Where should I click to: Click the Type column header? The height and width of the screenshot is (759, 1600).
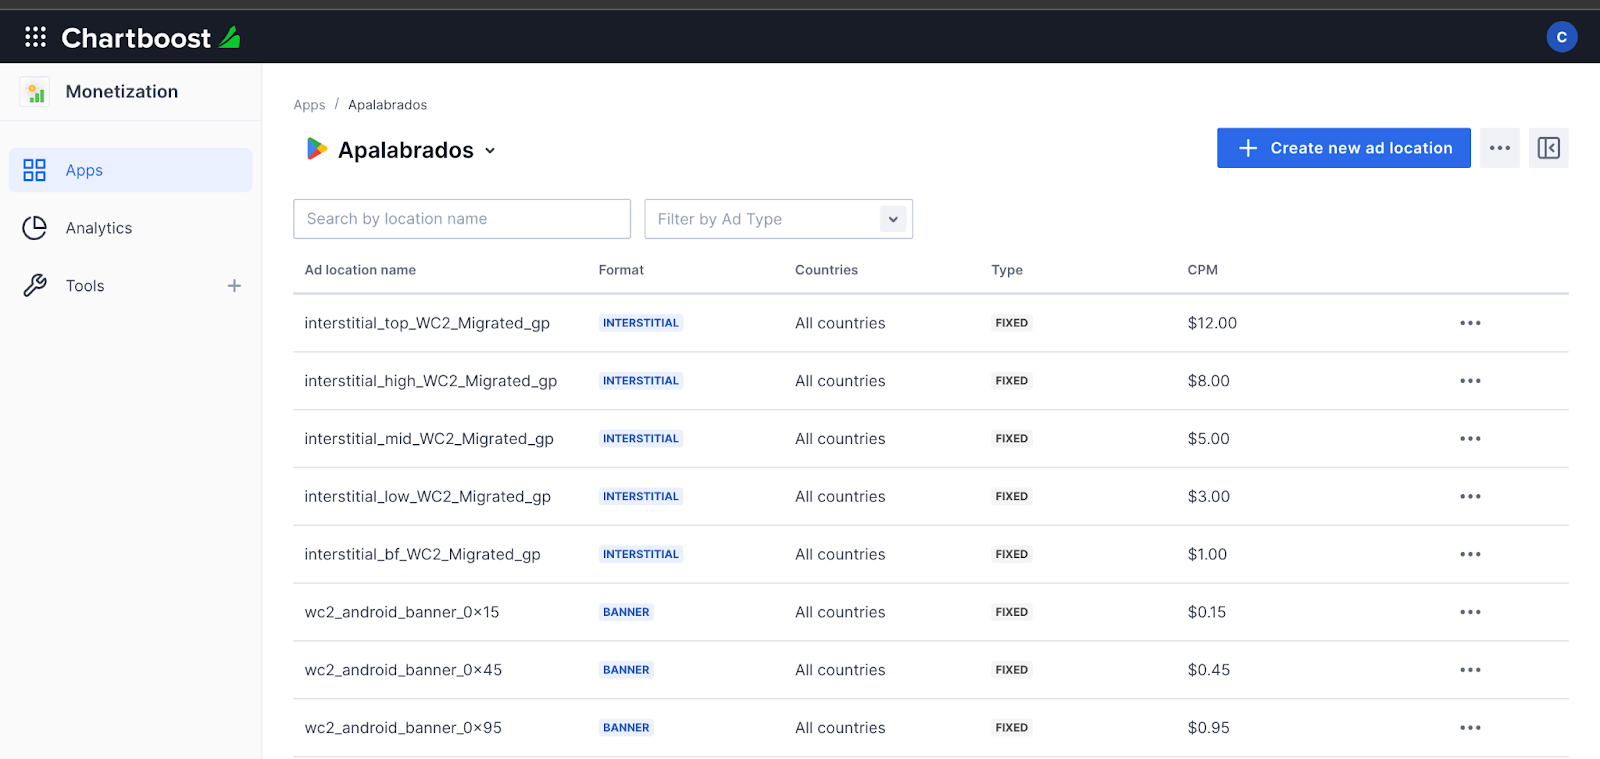coord(1007,270)
